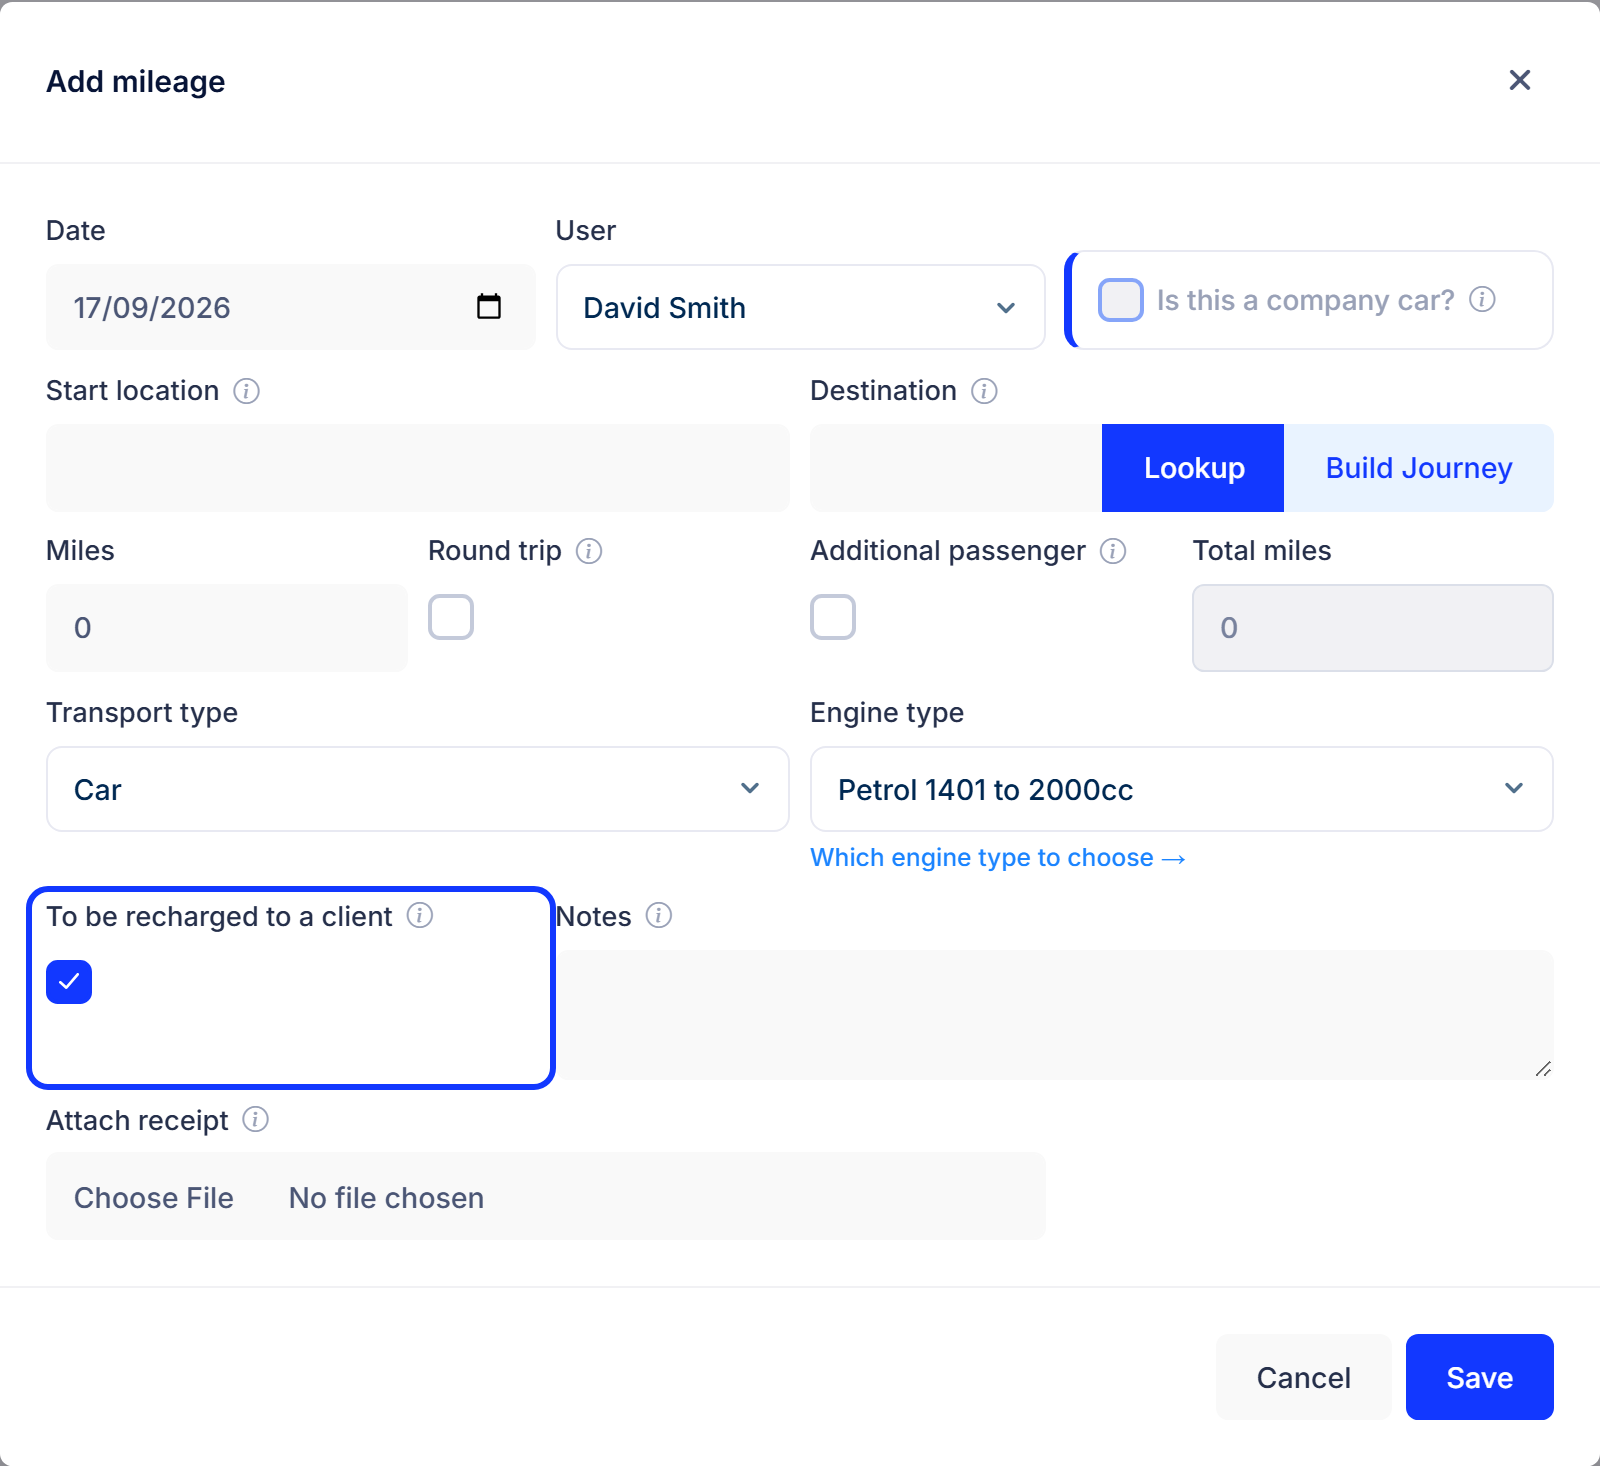Image resolution: width=1600 pixels, height=1466 pixels.
Task: Focus the Start location input field
Action: tap(418, 468)
